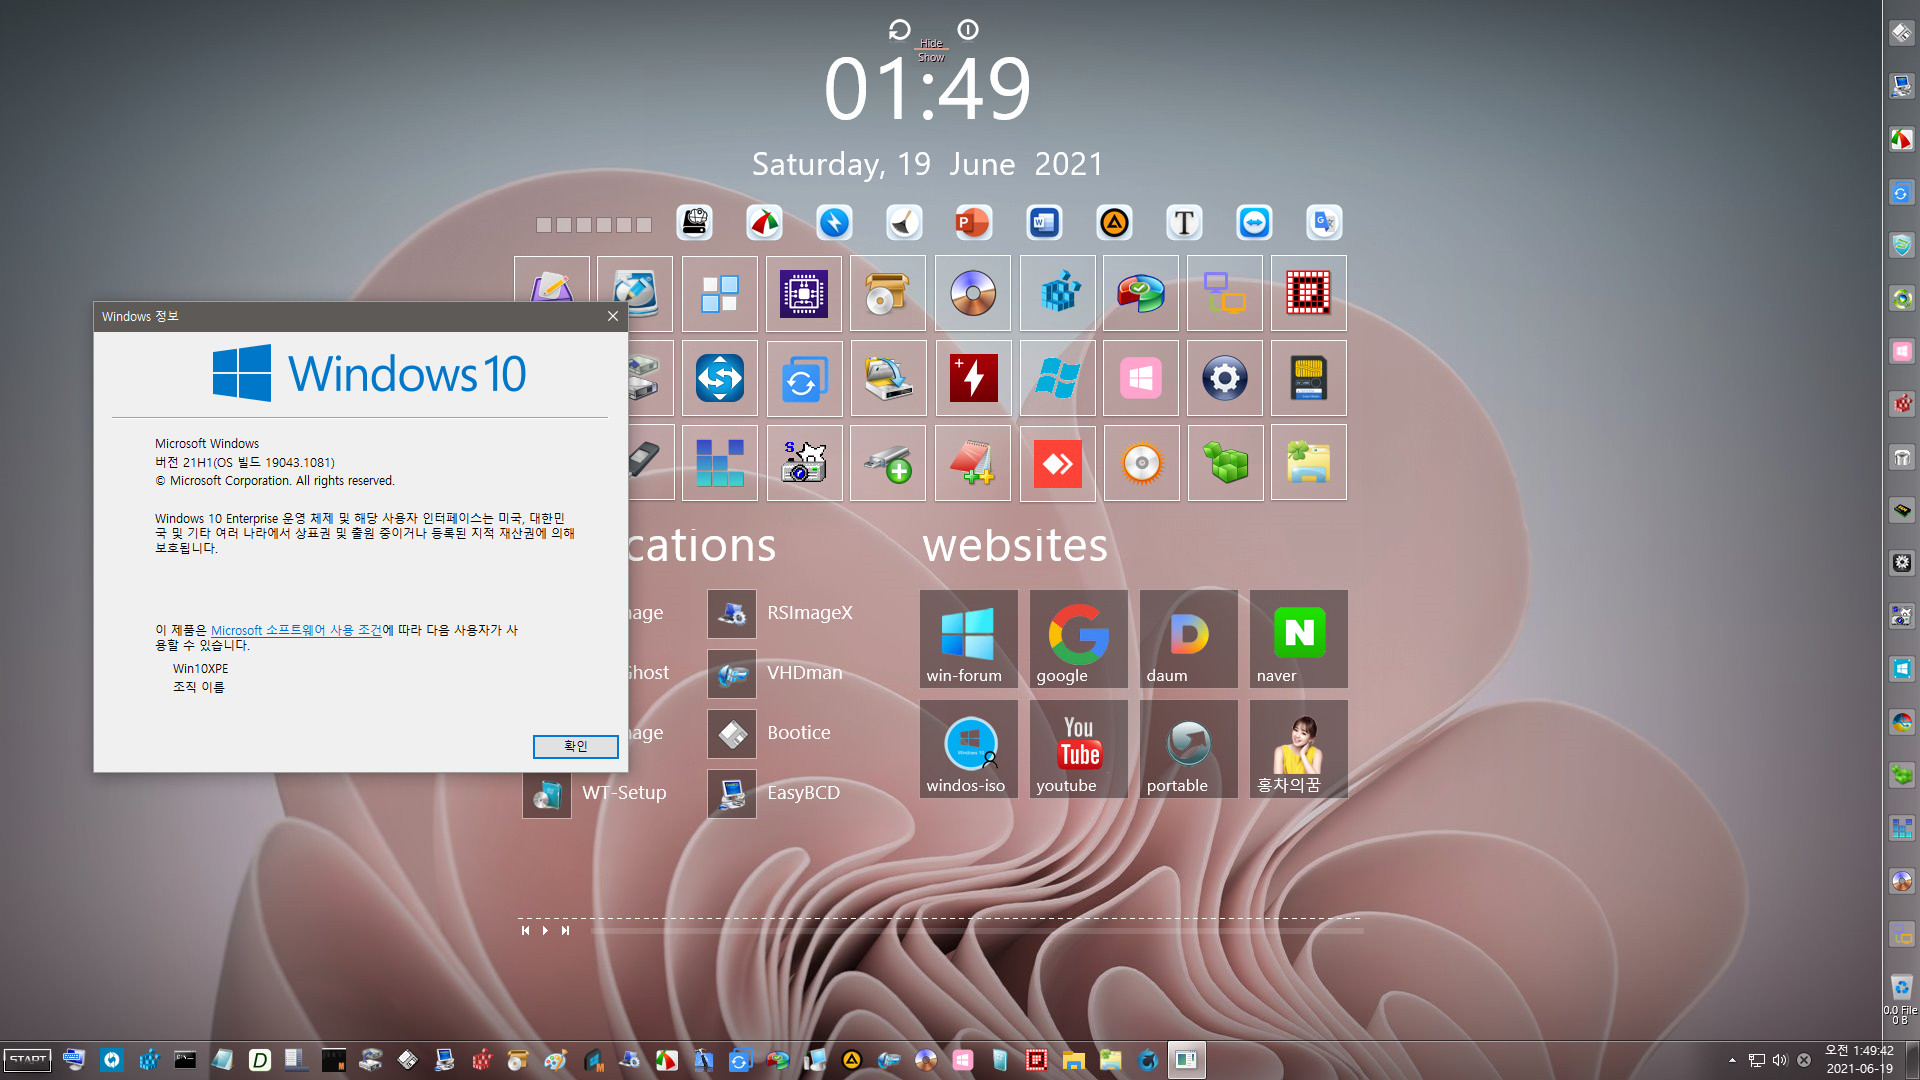Open the Google Translate icon
Screen dimensions: 1920x1080
(x=1324, y=222)
